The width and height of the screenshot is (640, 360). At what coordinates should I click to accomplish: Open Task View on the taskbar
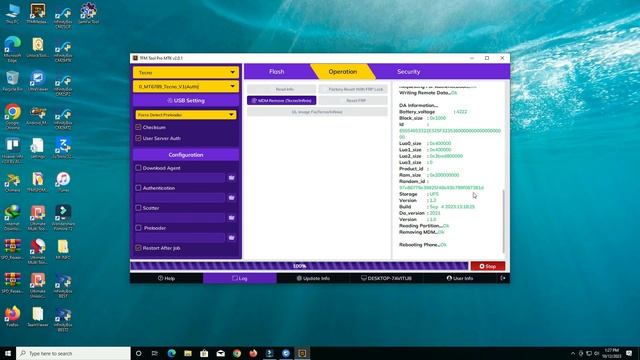(155, 353)
